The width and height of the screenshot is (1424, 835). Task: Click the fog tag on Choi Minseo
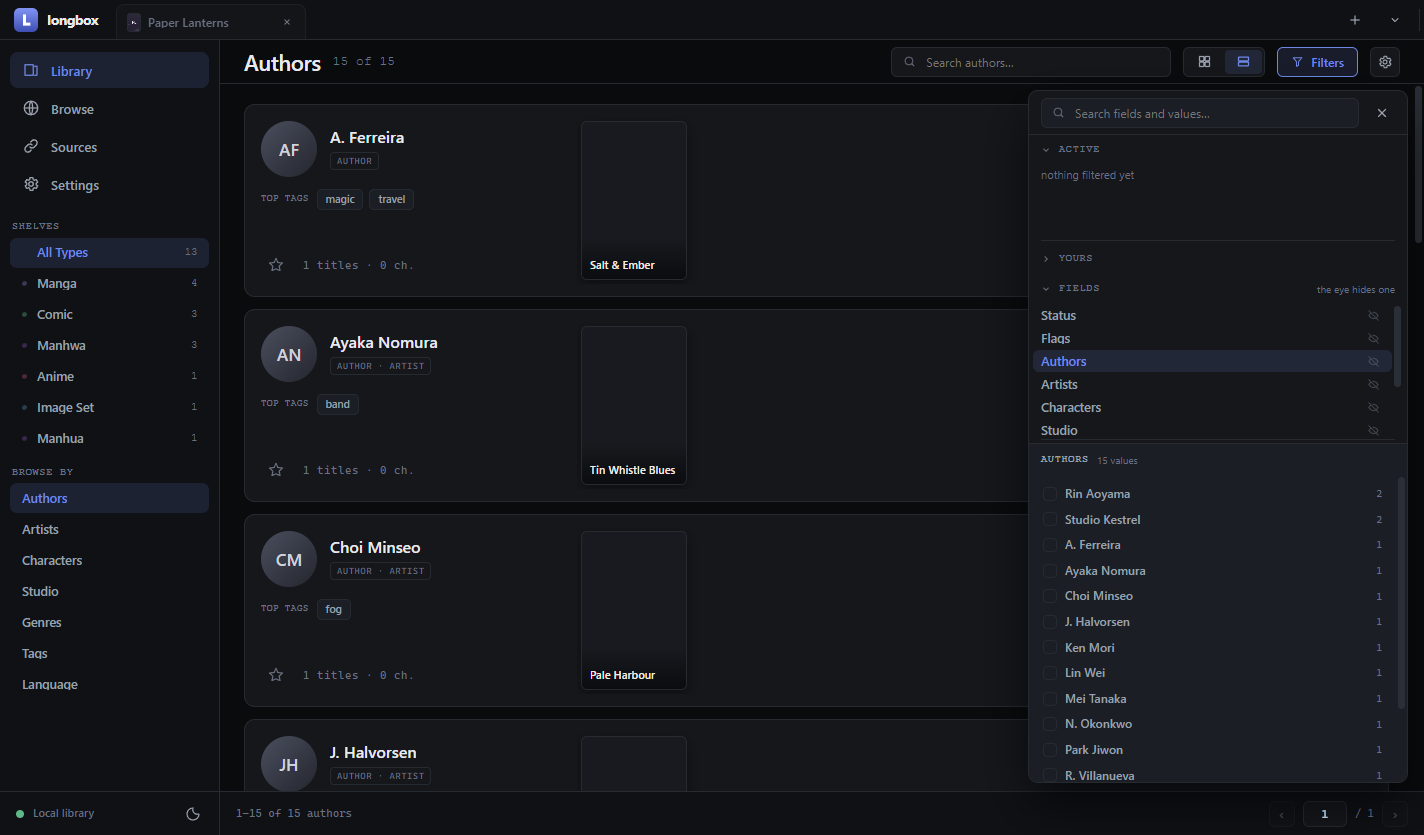pos(334,609)
